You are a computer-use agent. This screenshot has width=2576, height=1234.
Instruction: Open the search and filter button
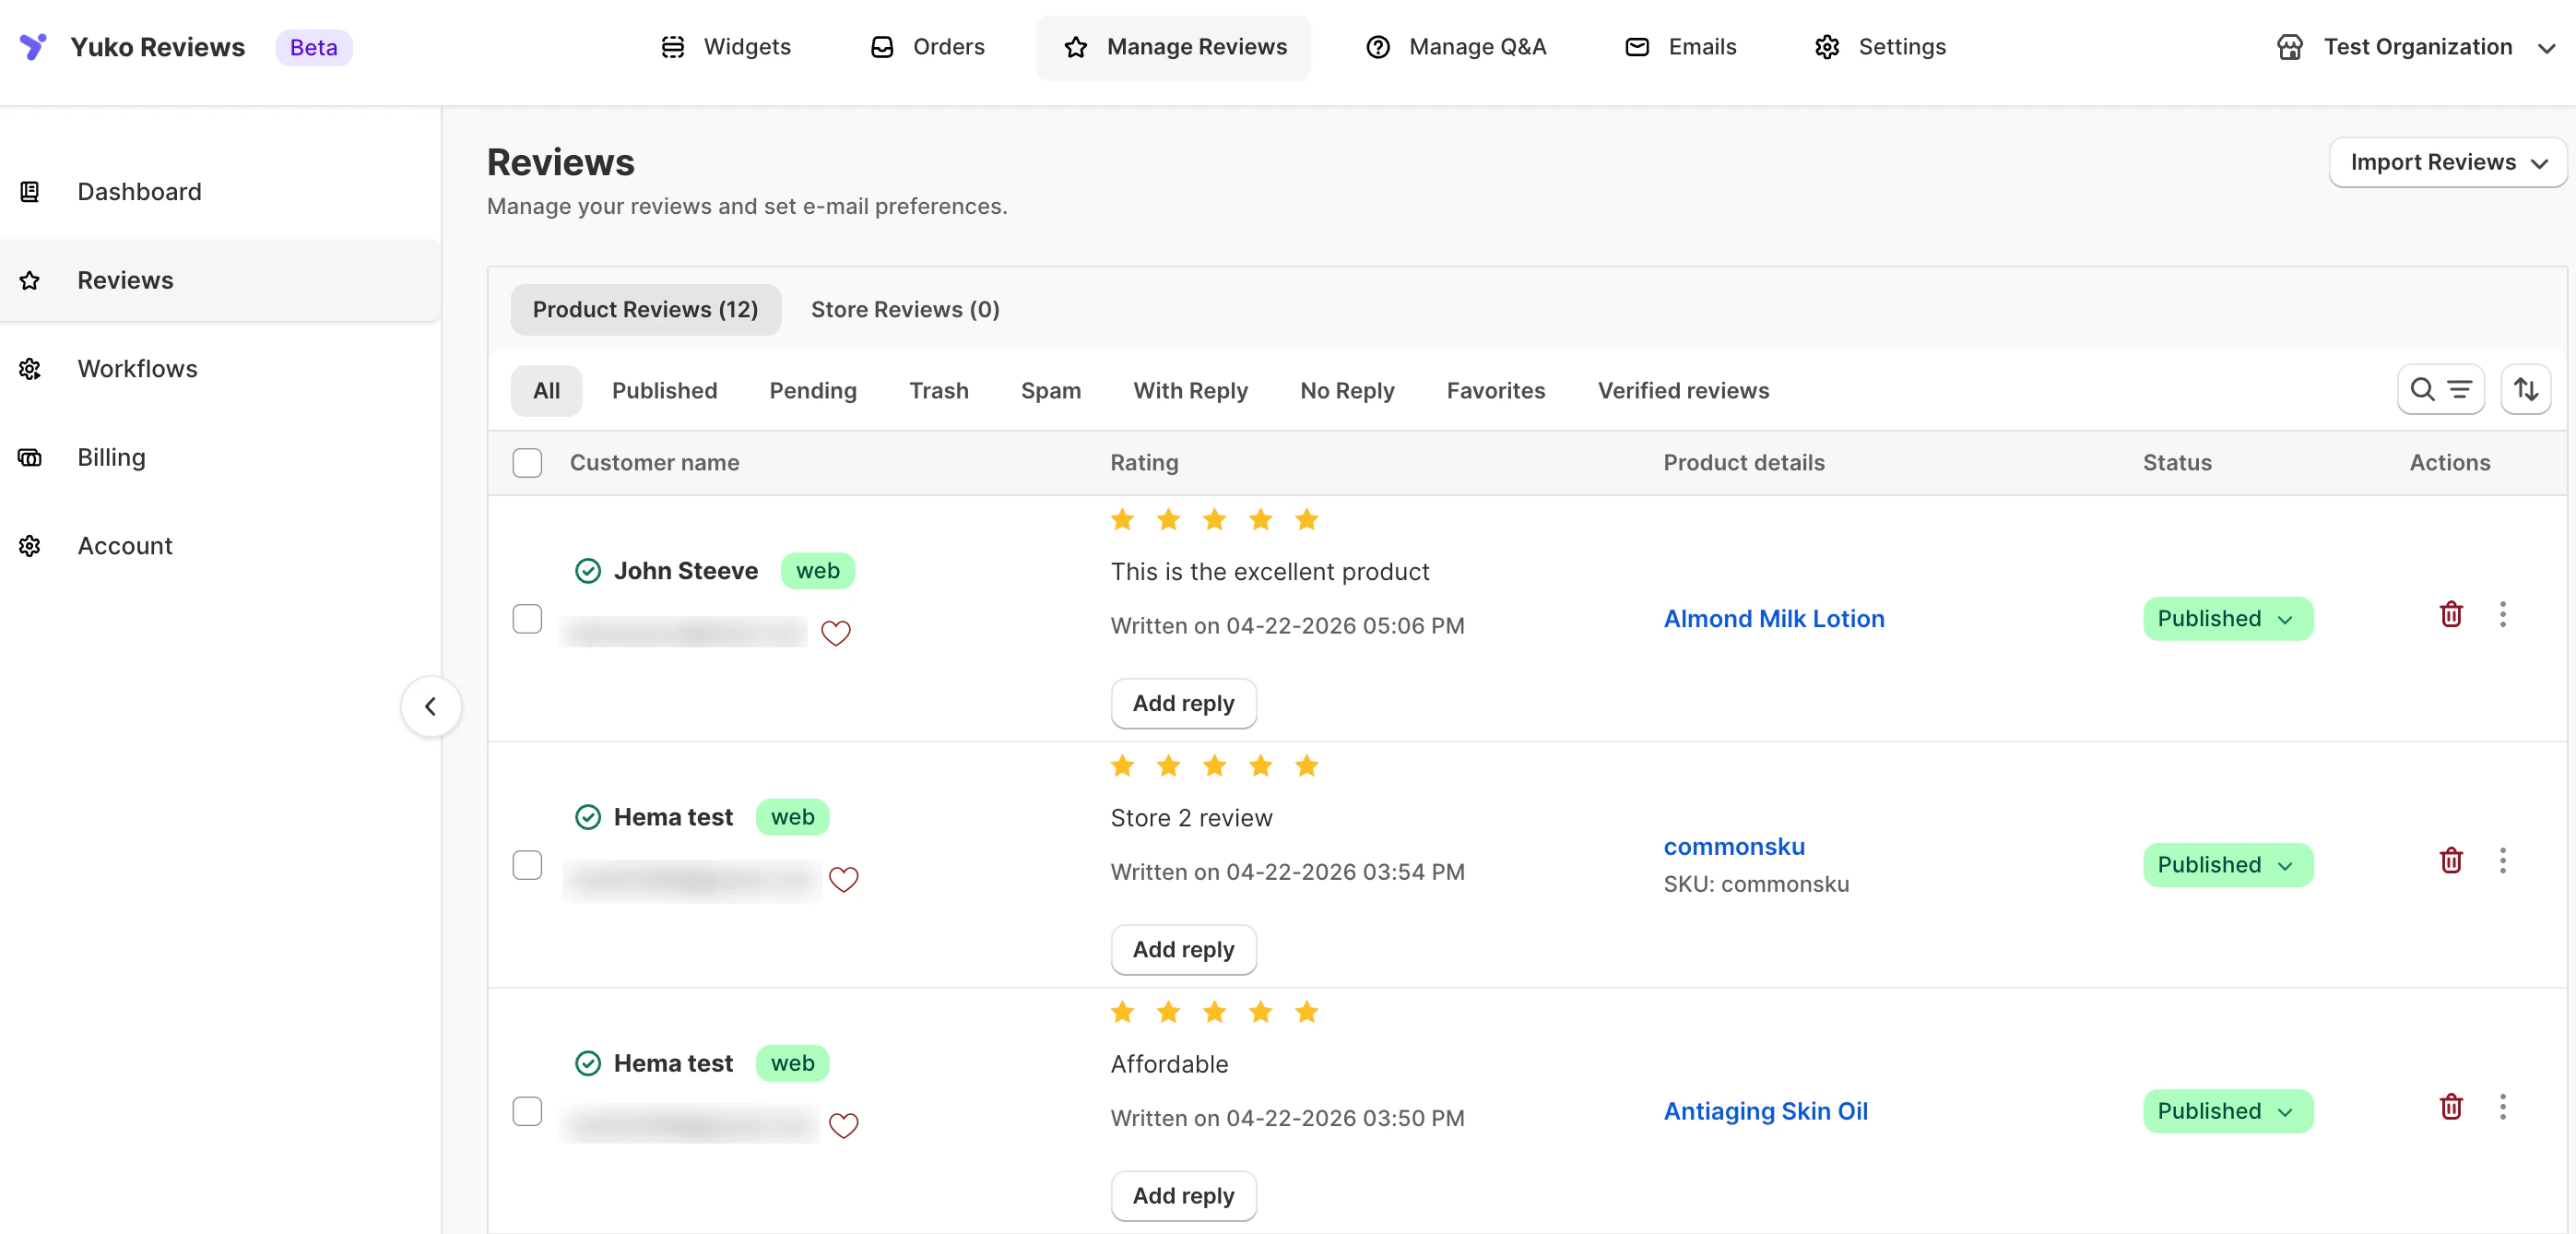(2441, 389)
